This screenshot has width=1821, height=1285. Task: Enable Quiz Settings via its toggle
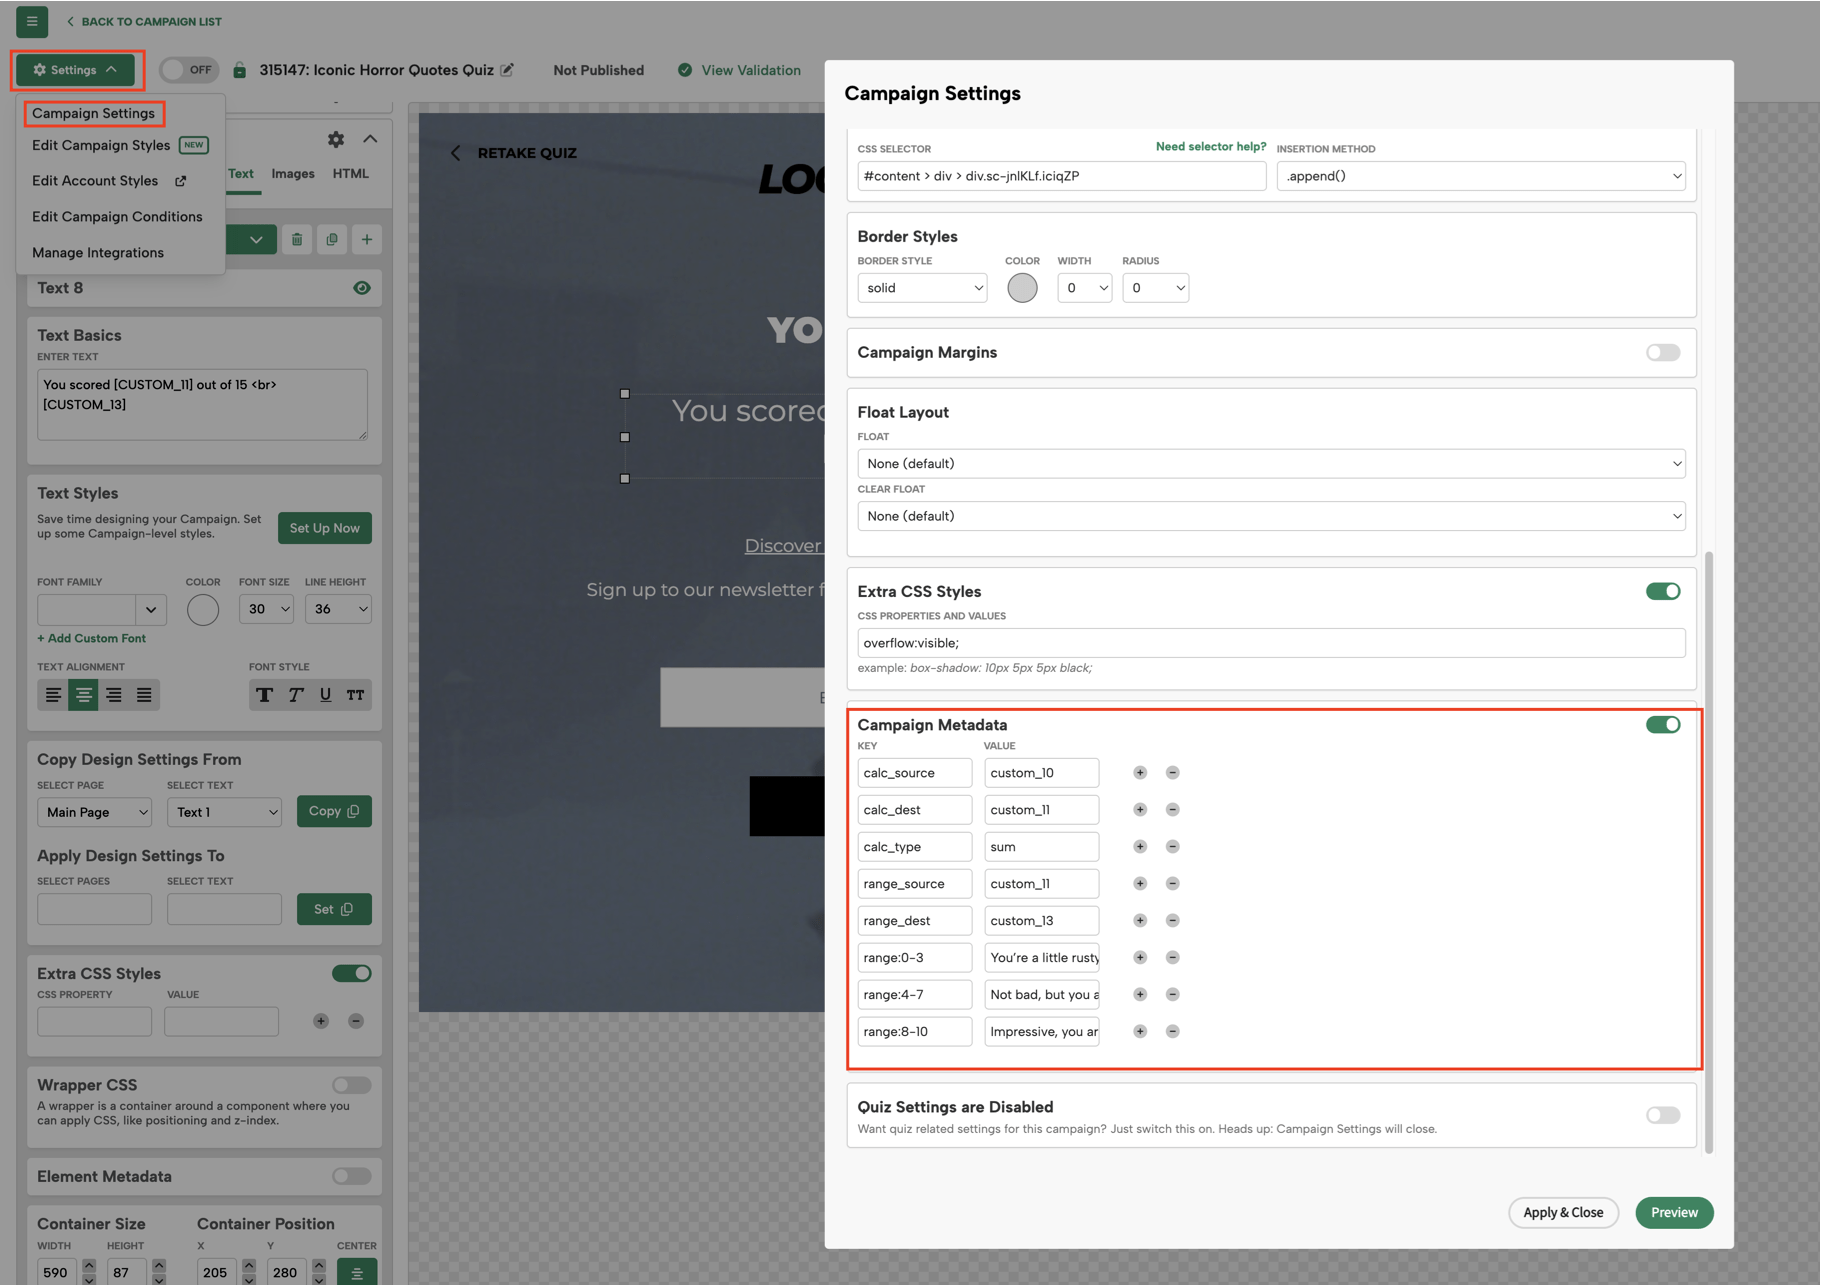click(1663, 1115)
